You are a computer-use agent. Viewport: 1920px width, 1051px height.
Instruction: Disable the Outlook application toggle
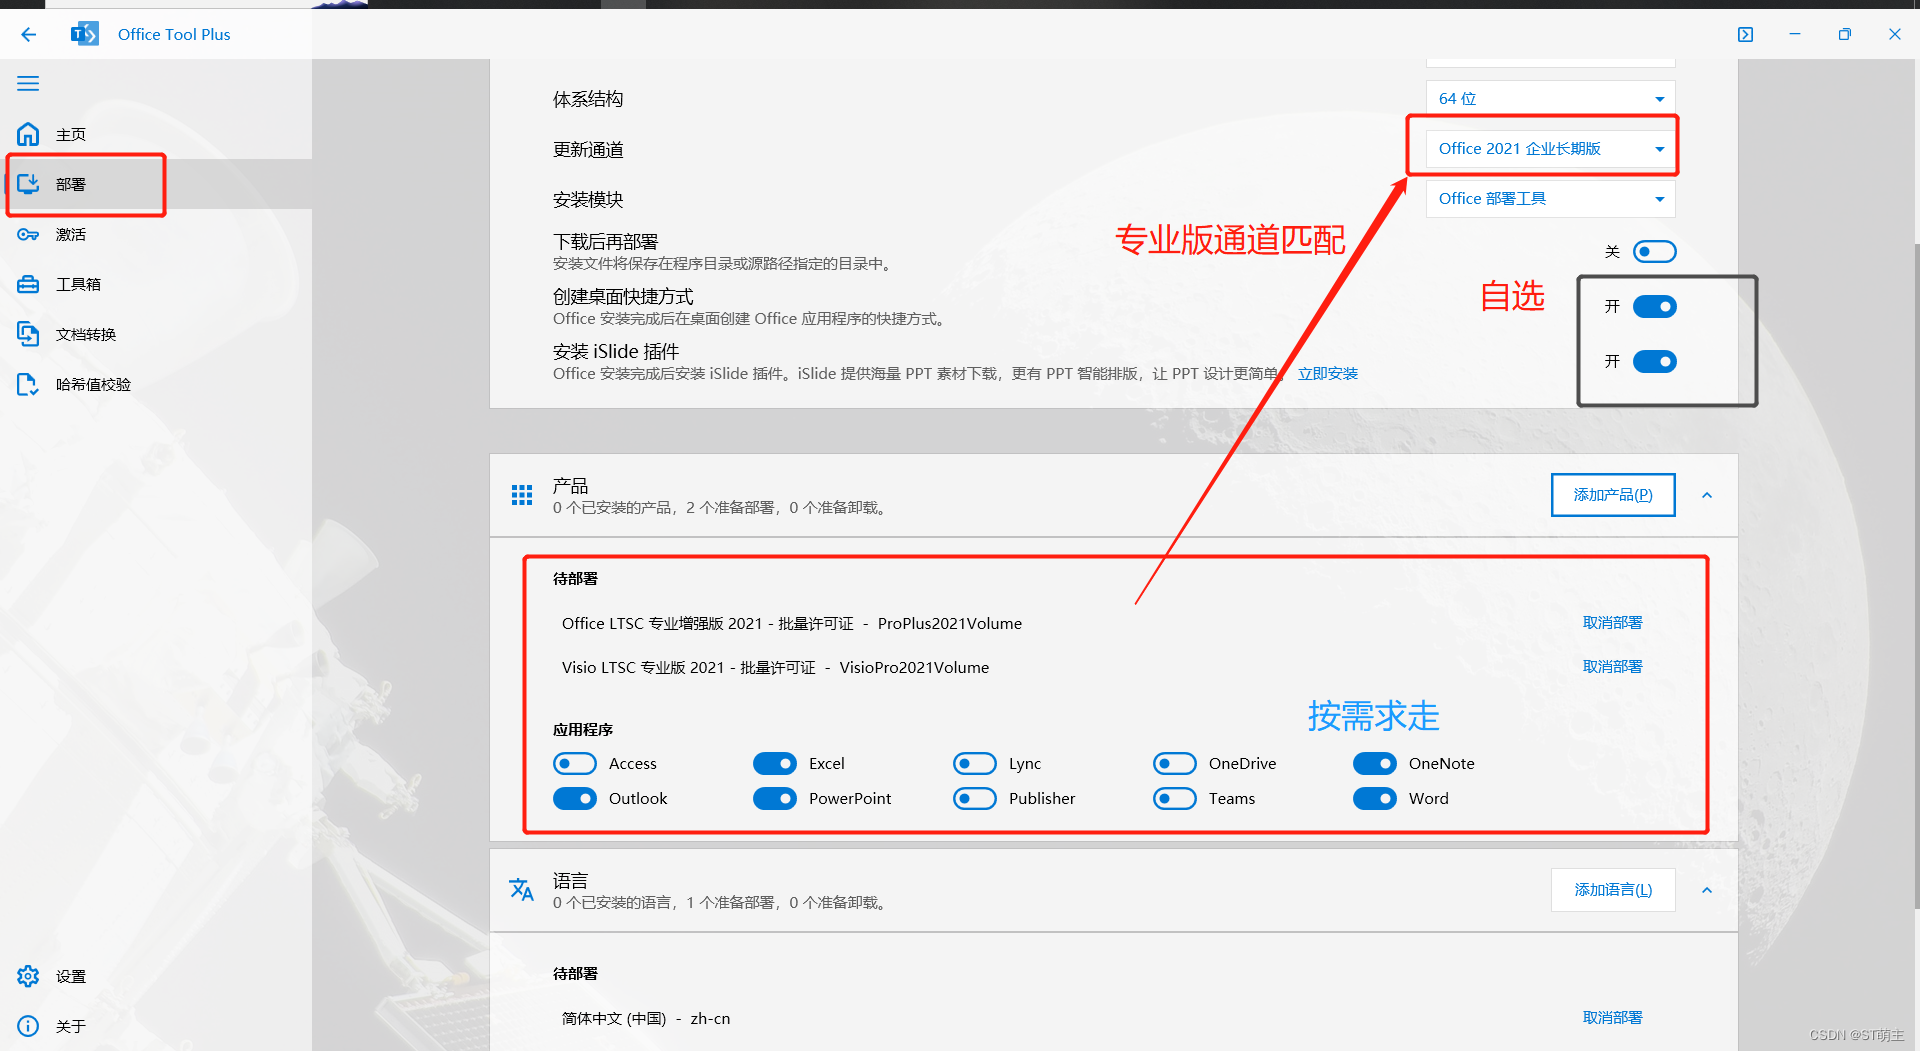coord(575,799)
